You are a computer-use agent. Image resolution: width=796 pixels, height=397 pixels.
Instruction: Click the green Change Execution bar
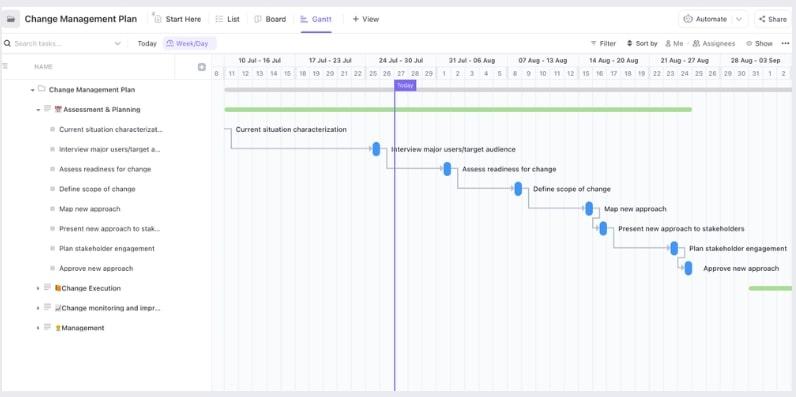coord(770,288)
